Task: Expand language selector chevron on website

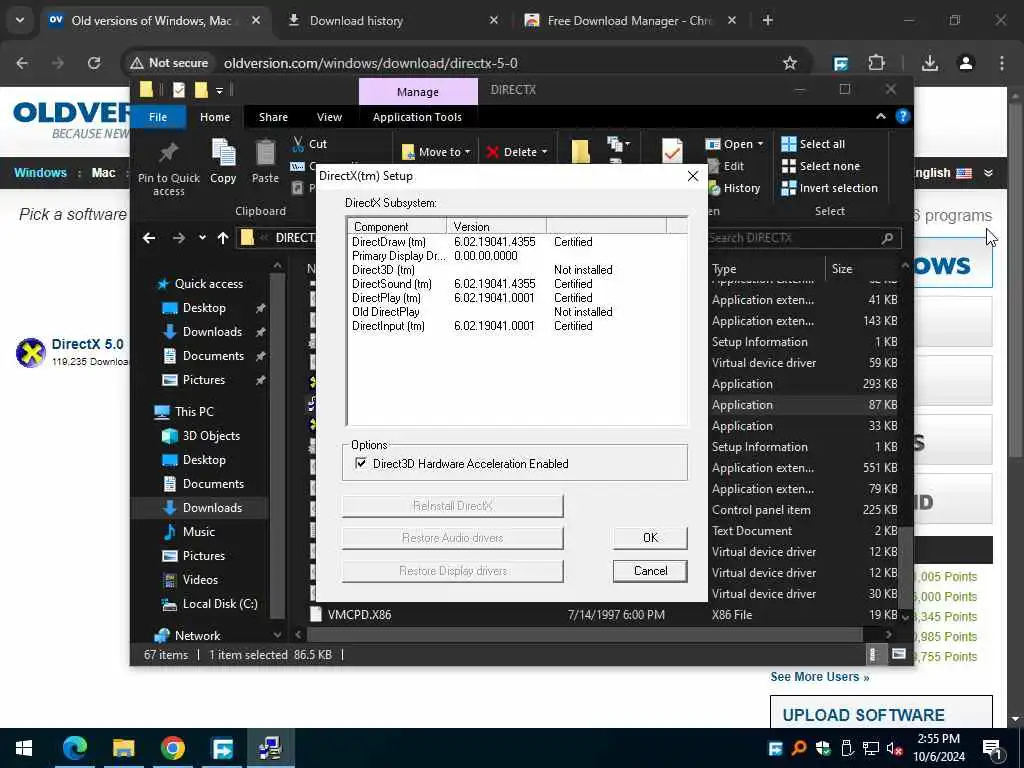Action: (988, 173)
